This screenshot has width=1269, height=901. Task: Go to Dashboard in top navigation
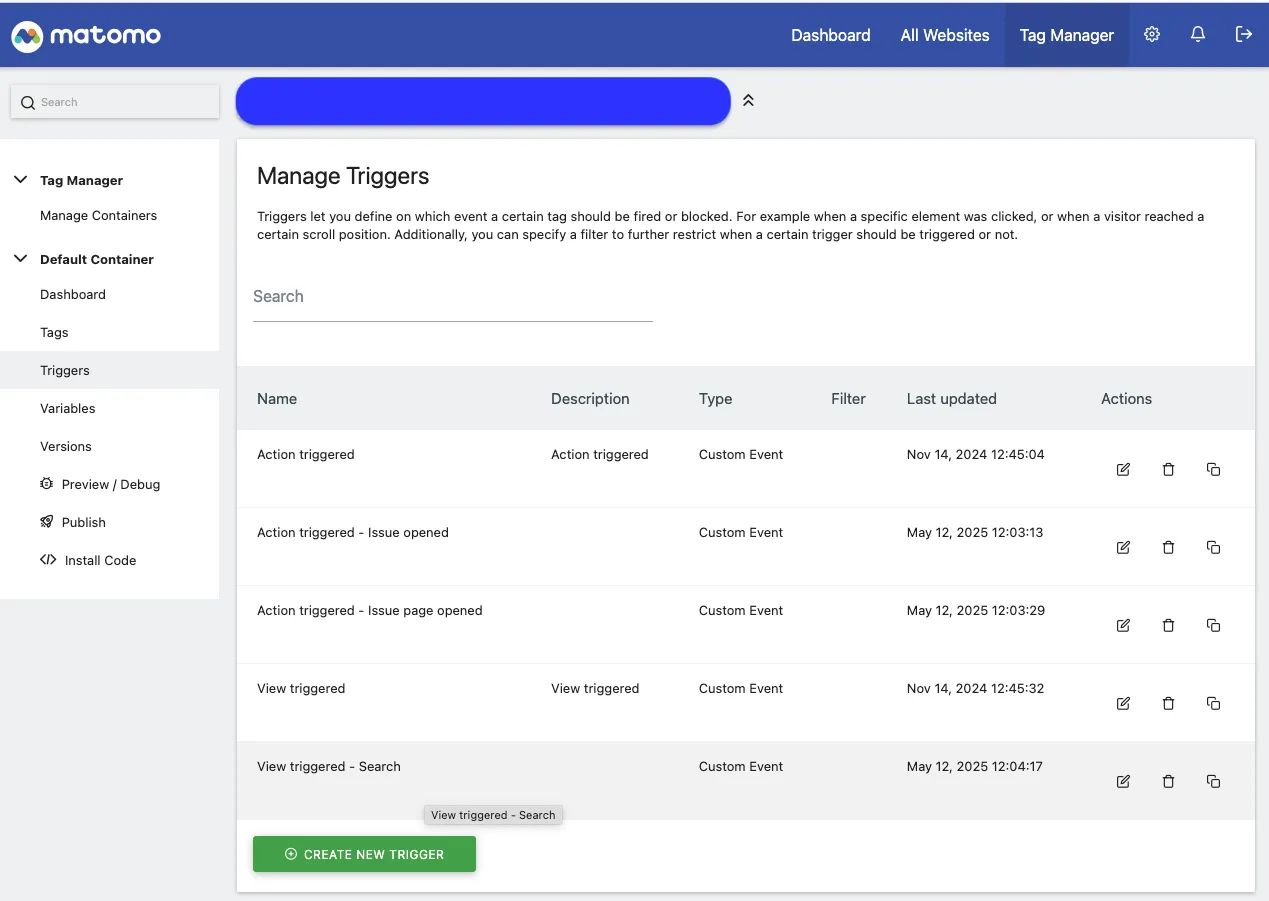pyautogui.click(x=831, y=35)
